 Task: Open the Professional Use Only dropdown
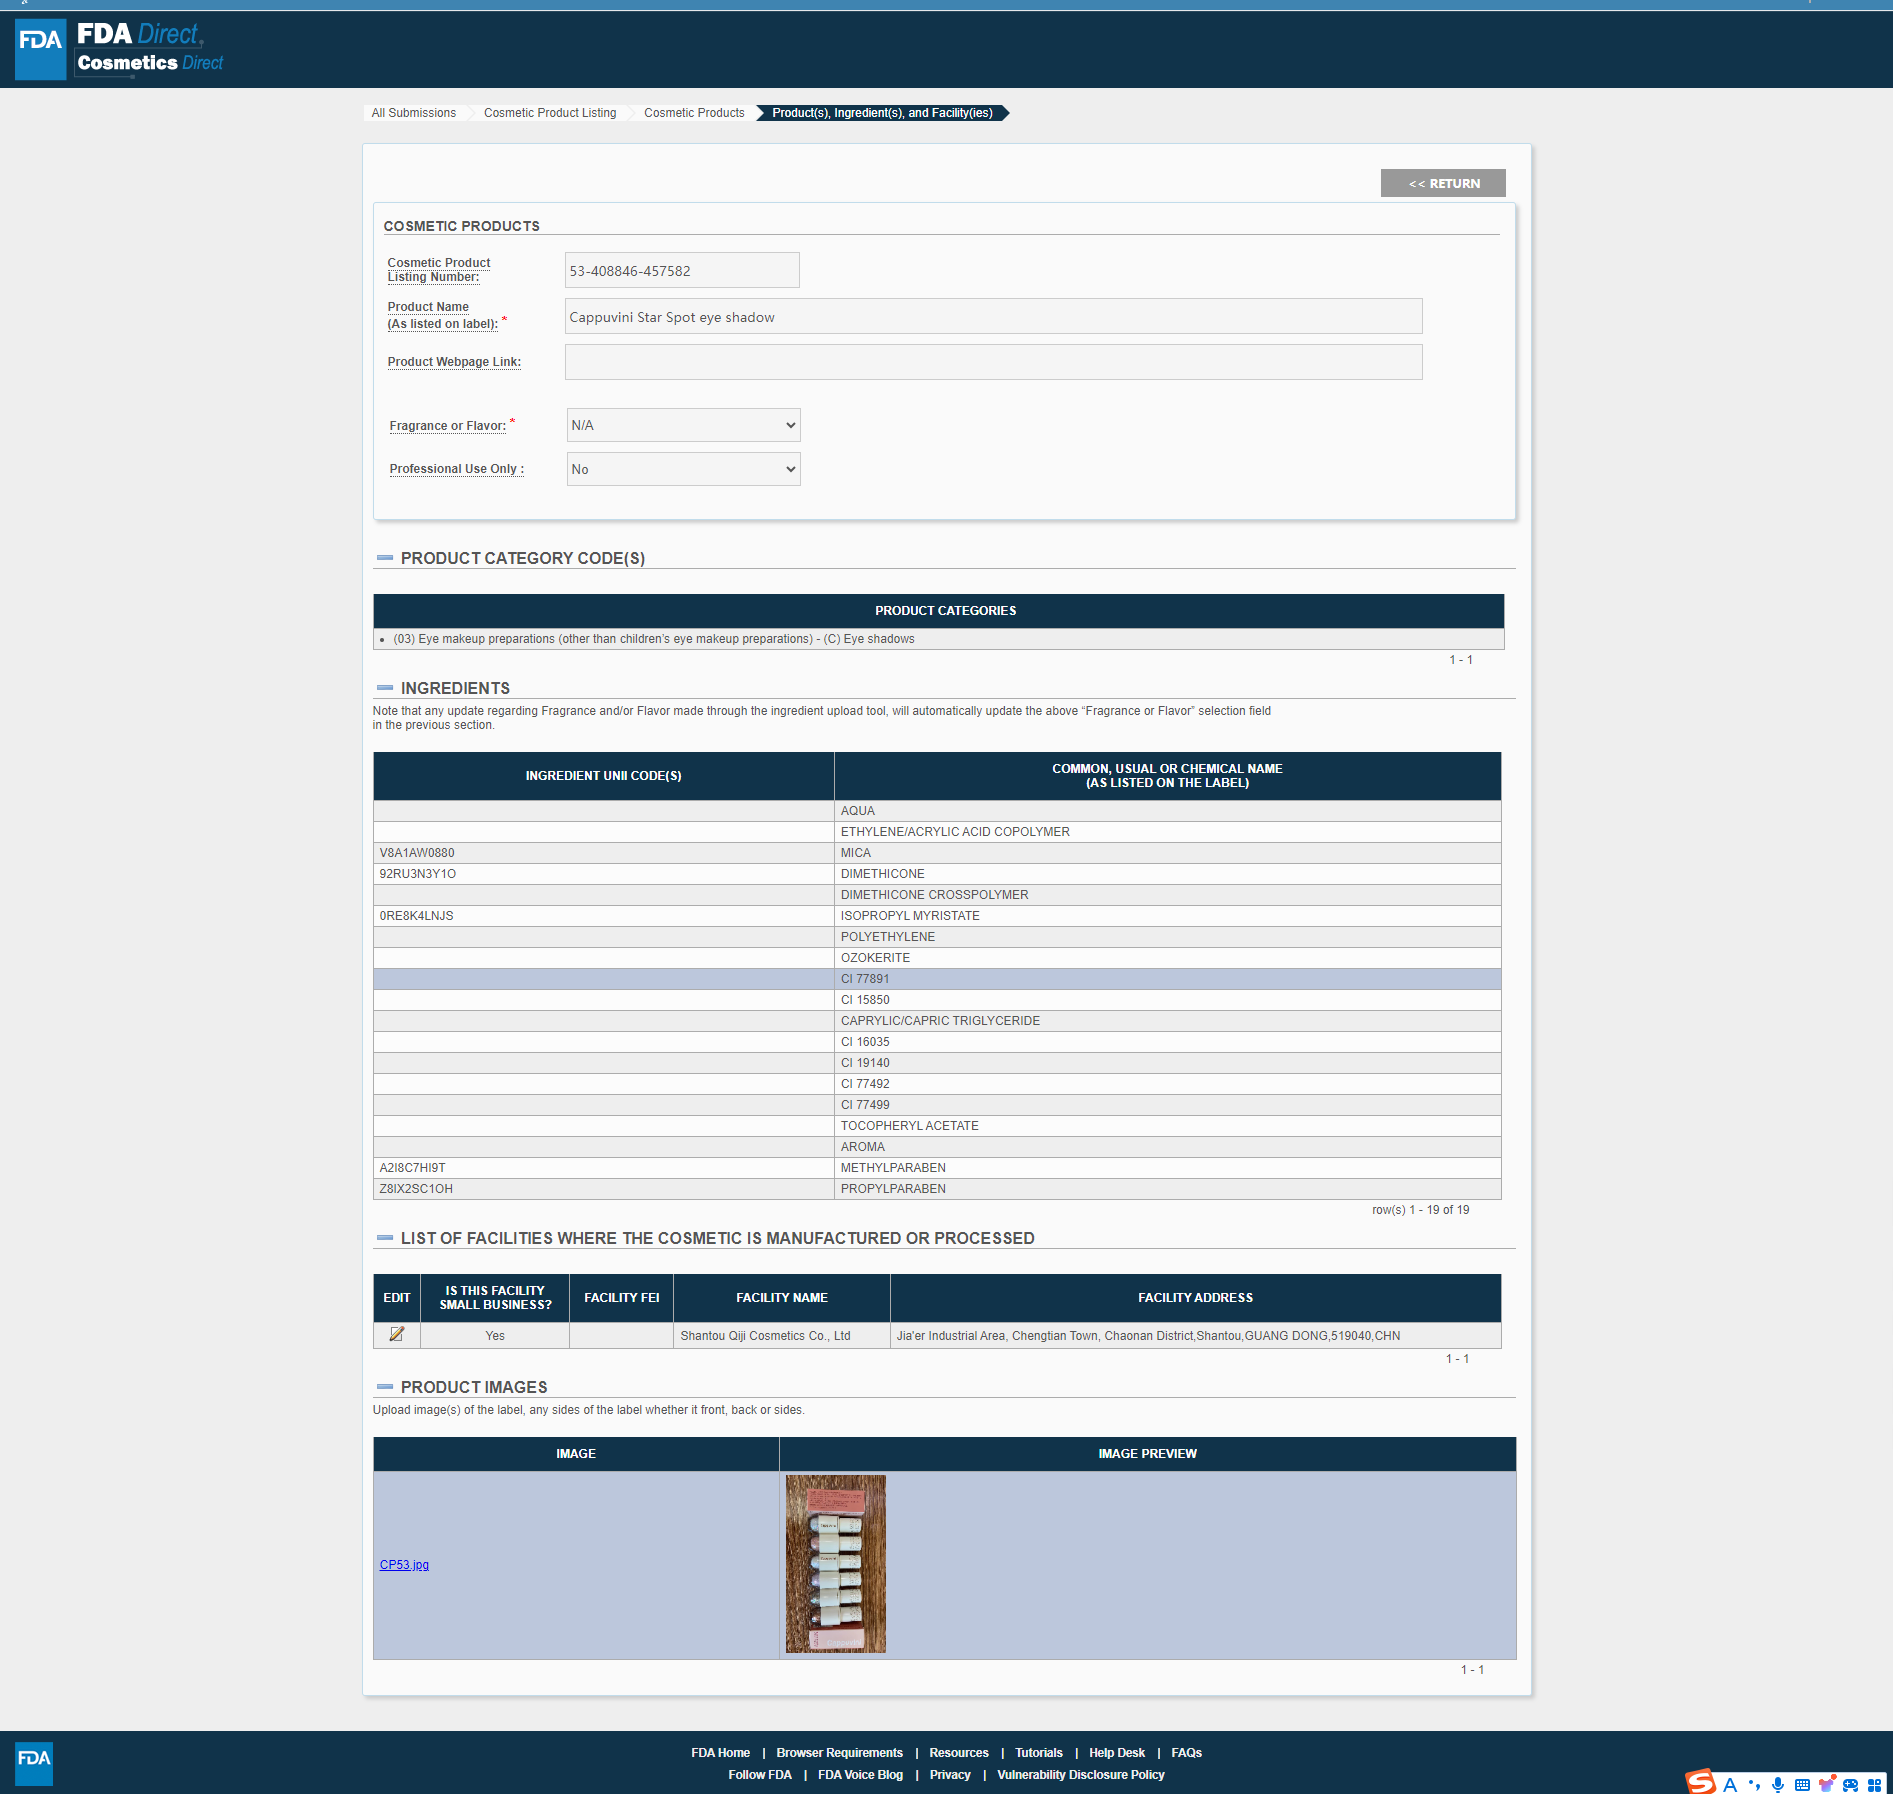[683, 469]
